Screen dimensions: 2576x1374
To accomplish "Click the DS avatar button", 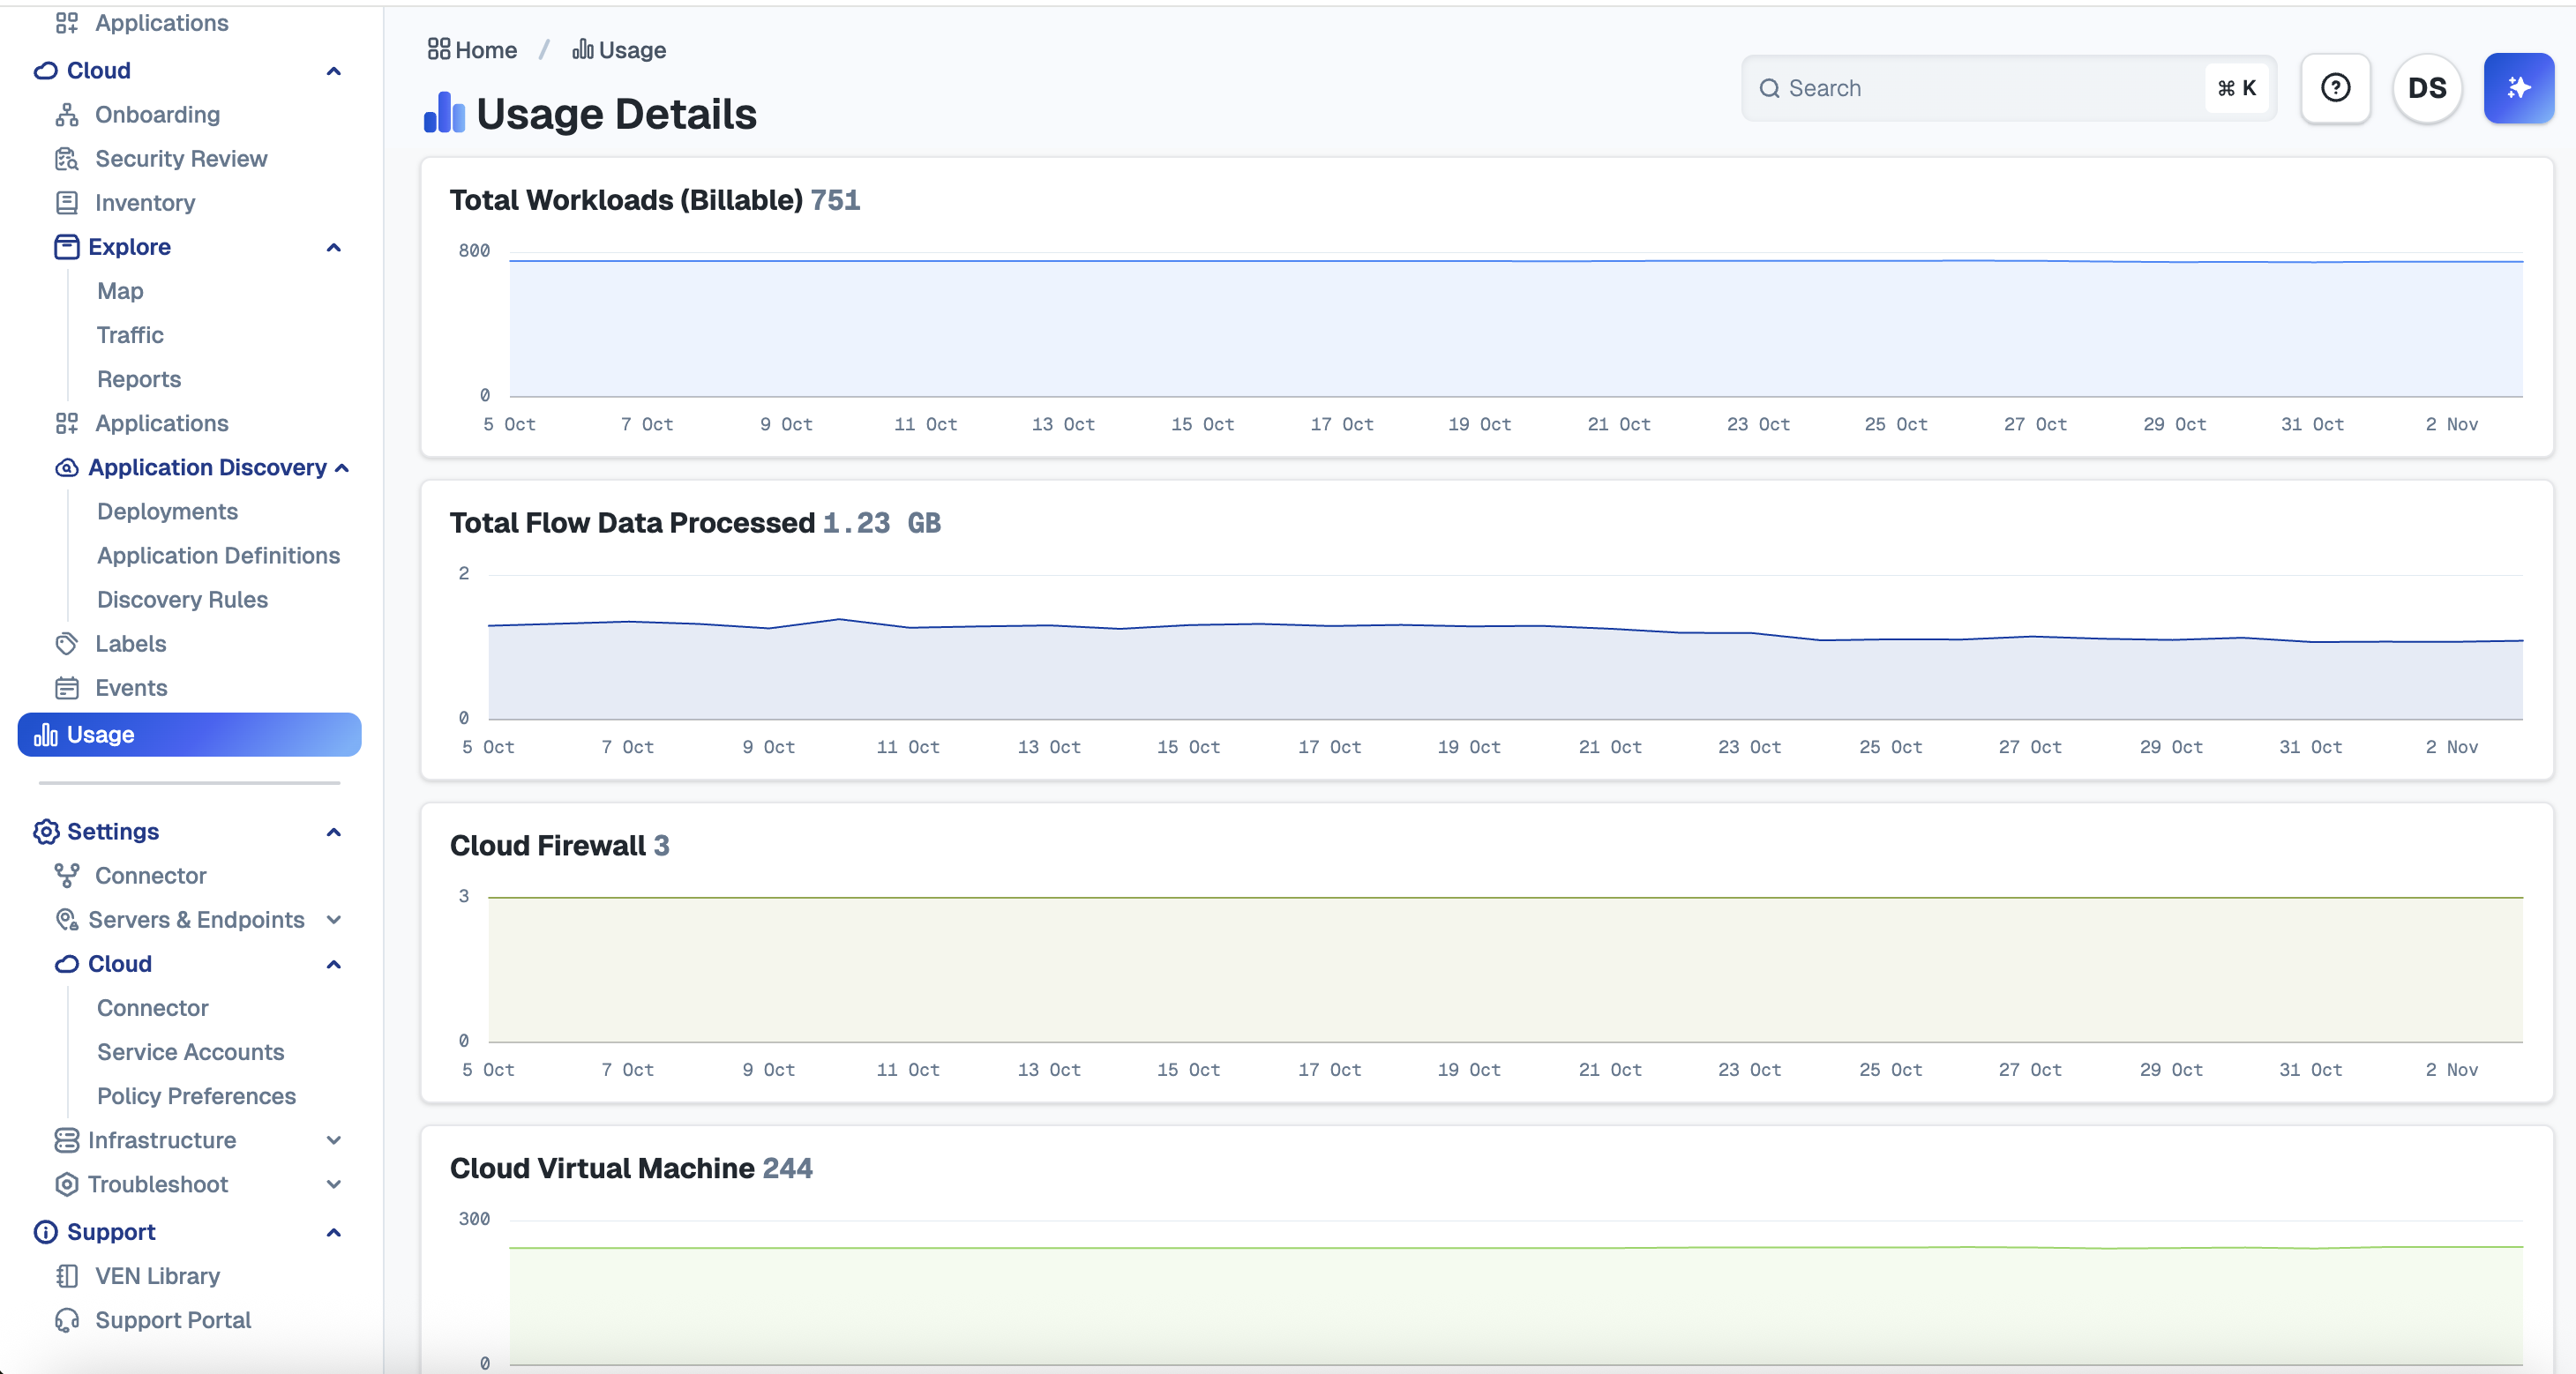I will click(2427, 88).
